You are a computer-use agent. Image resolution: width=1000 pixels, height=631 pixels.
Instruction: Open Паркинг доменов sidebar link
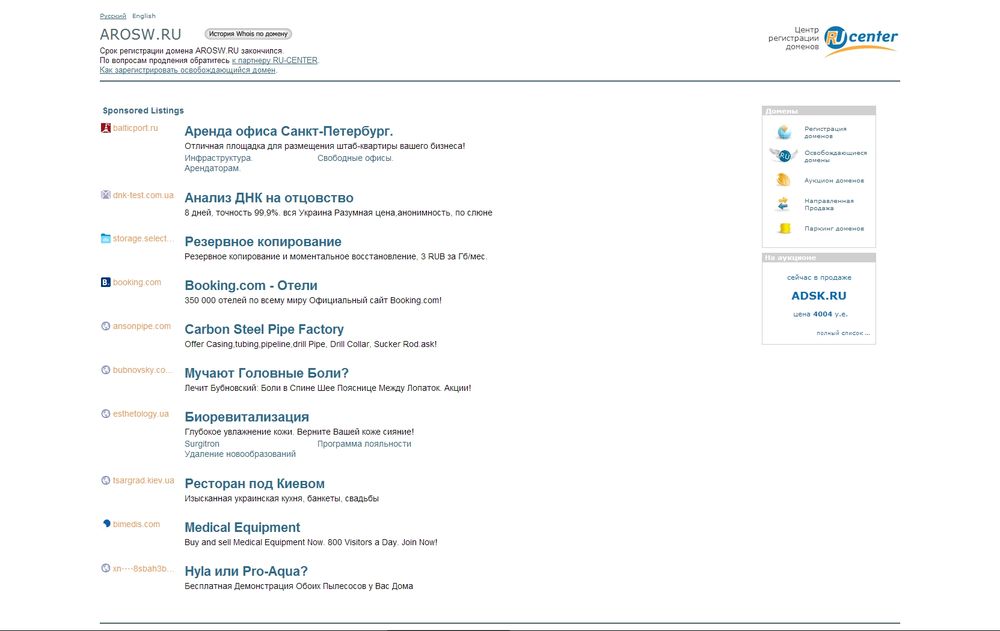point(834,228)
